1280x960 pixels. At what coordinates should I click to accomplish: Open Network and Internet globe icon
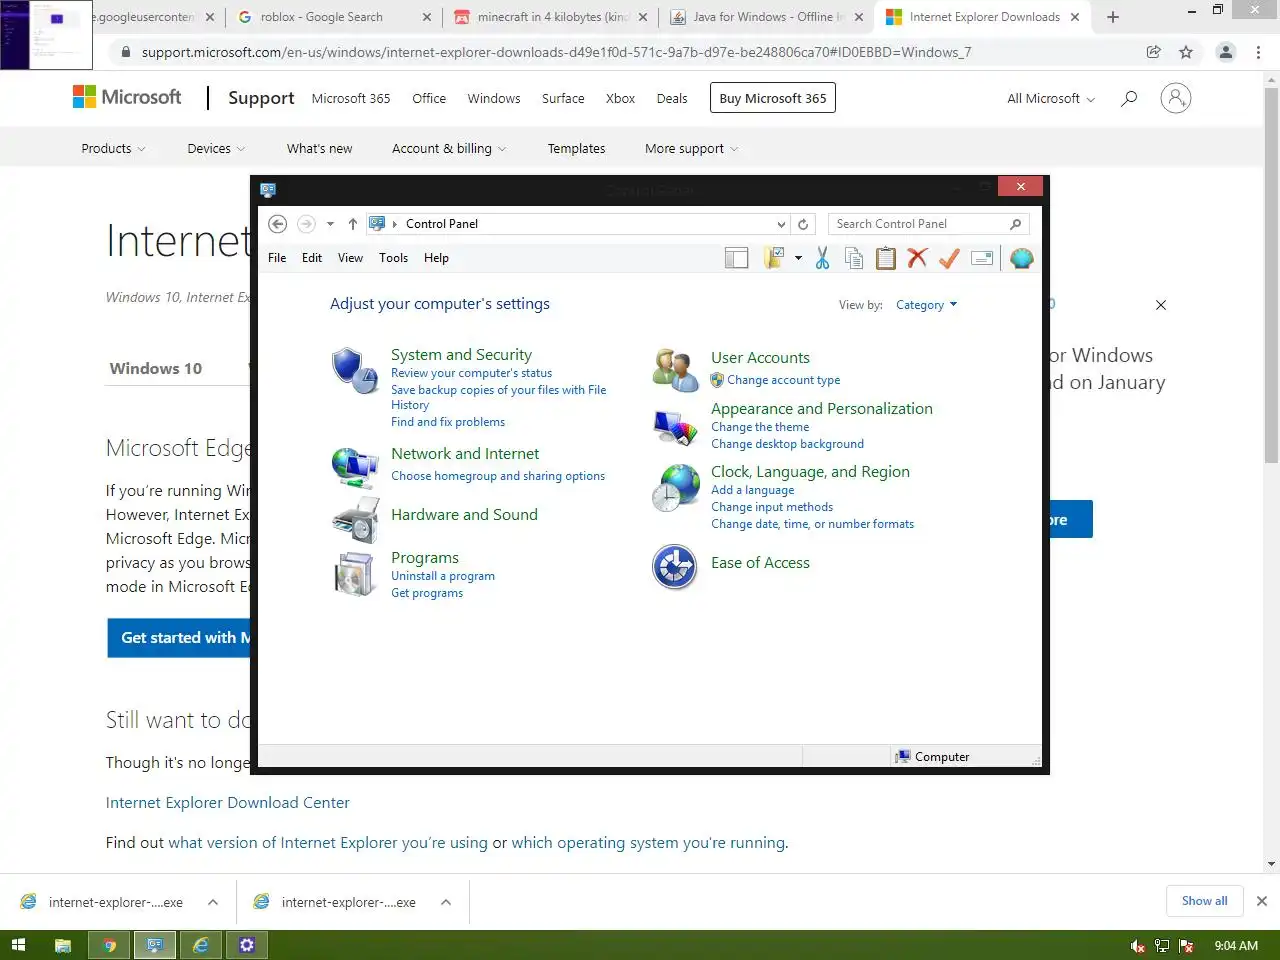[355, 468]
